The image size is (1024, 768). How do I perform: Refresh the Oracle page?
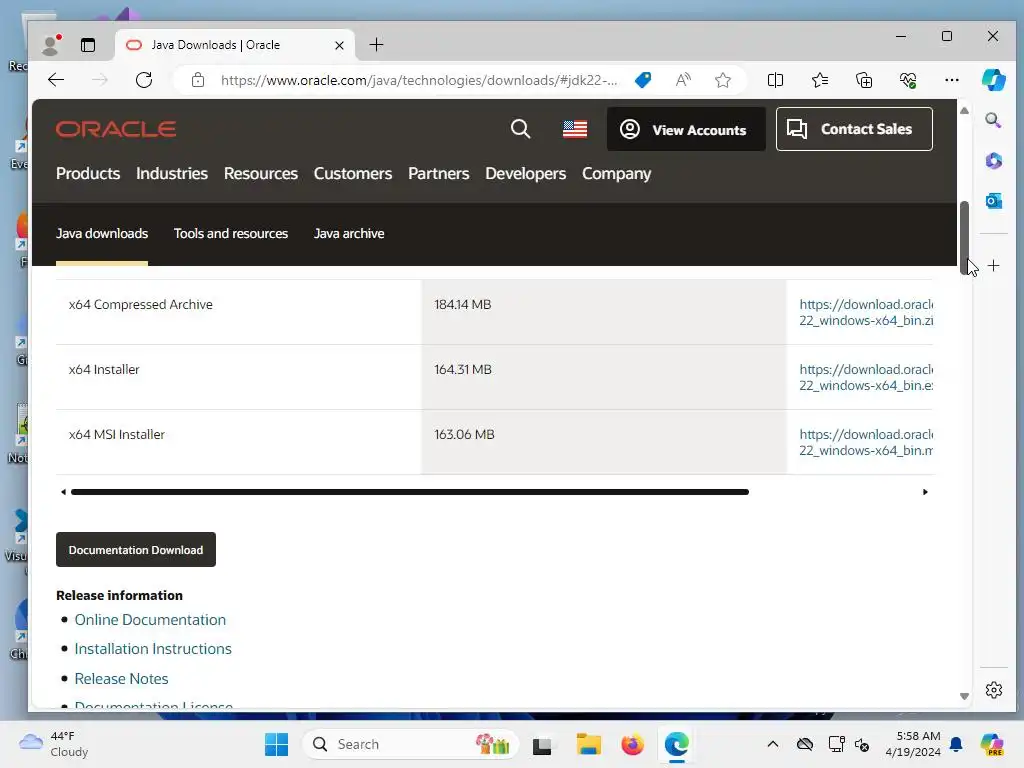point(144,80)
